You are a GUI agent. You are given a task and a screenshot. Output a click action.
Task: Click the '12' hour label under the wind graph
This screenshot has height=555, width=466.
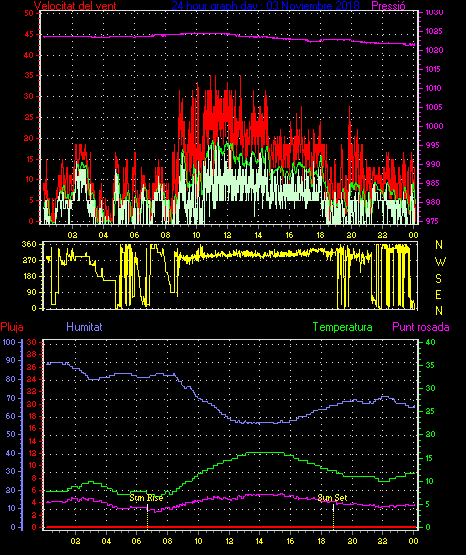(227, 235)
